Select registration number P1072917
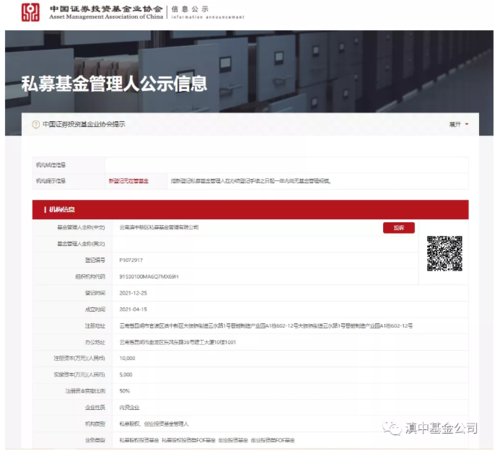 [131, 260]
